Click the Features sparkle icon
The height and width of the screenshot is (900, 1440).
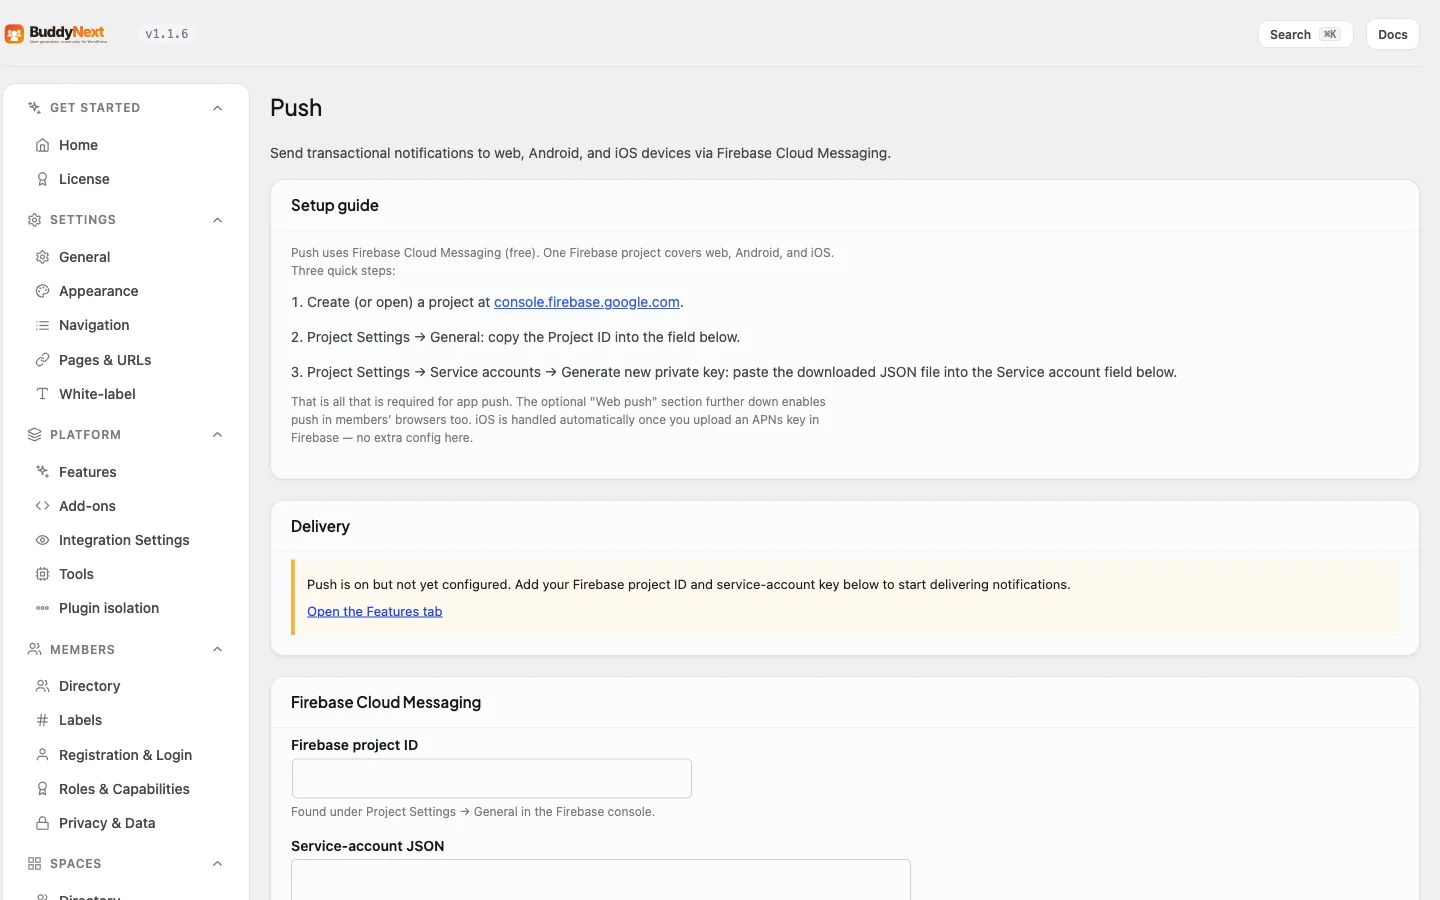pyautogui.click(x=42, y=472)
